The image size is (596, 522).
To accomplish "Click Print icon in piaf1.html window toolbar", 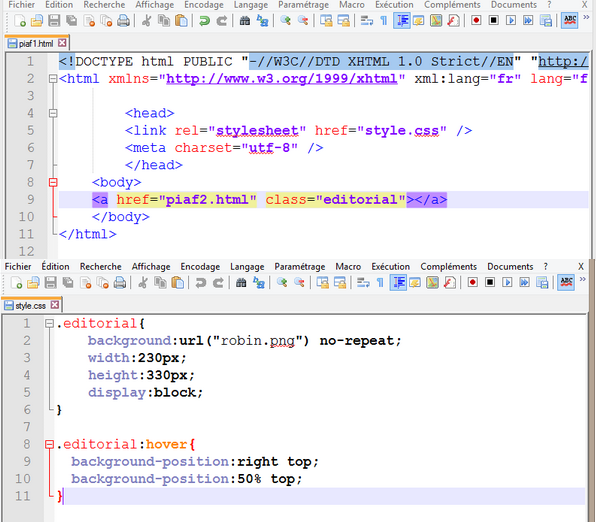I will point(123,21).
